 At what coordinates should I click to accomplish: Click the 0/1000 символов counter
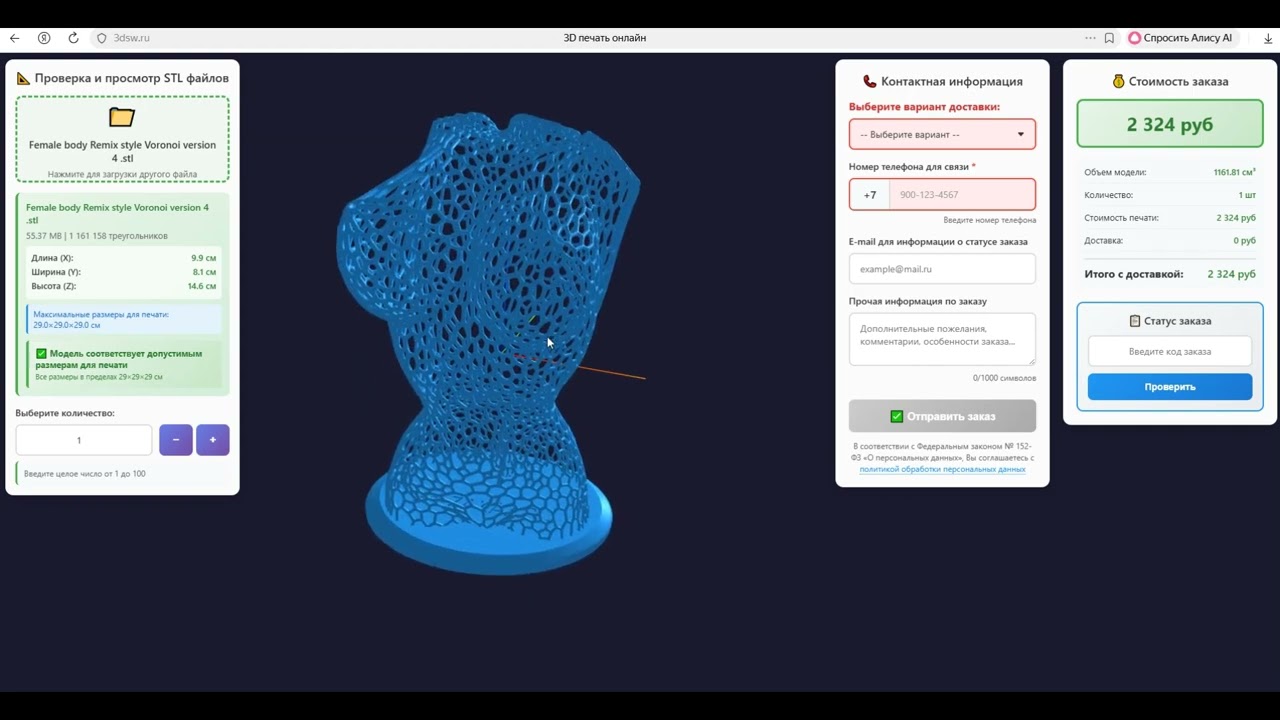[x=1004, y=378]
